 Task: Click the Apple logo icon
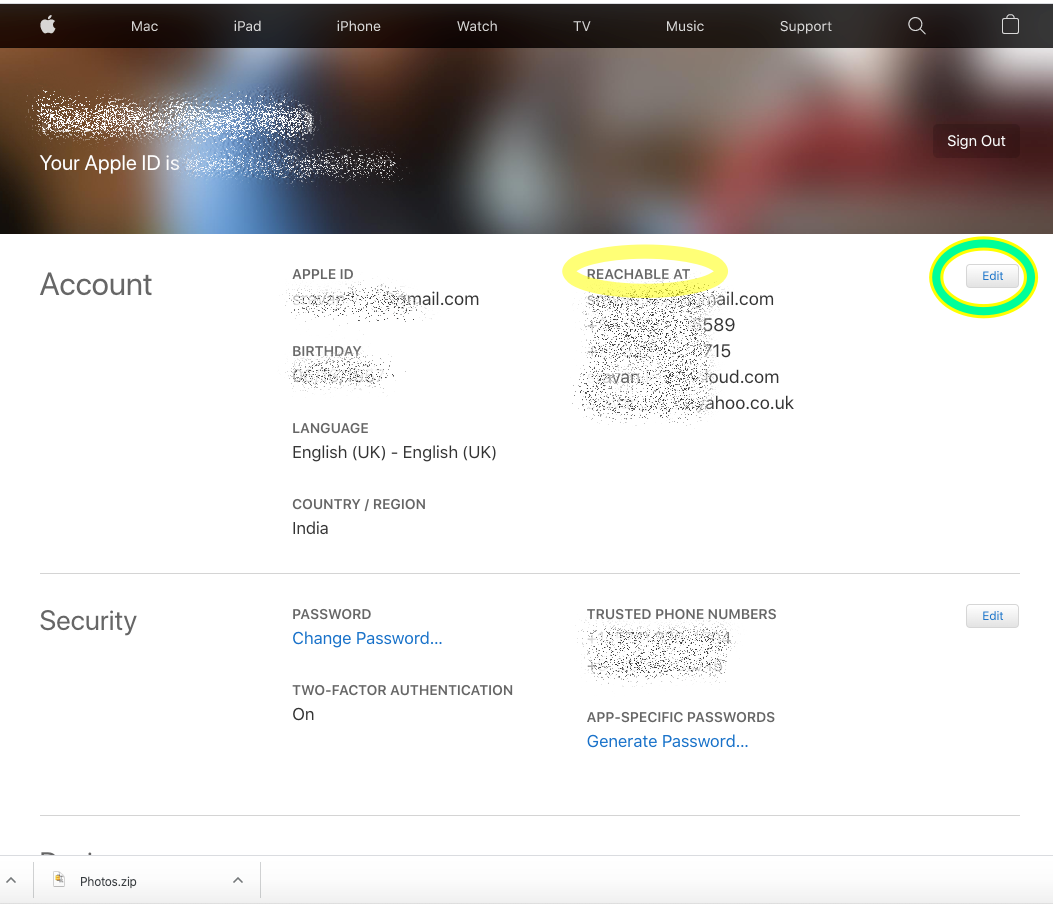[x=48, y=26]
